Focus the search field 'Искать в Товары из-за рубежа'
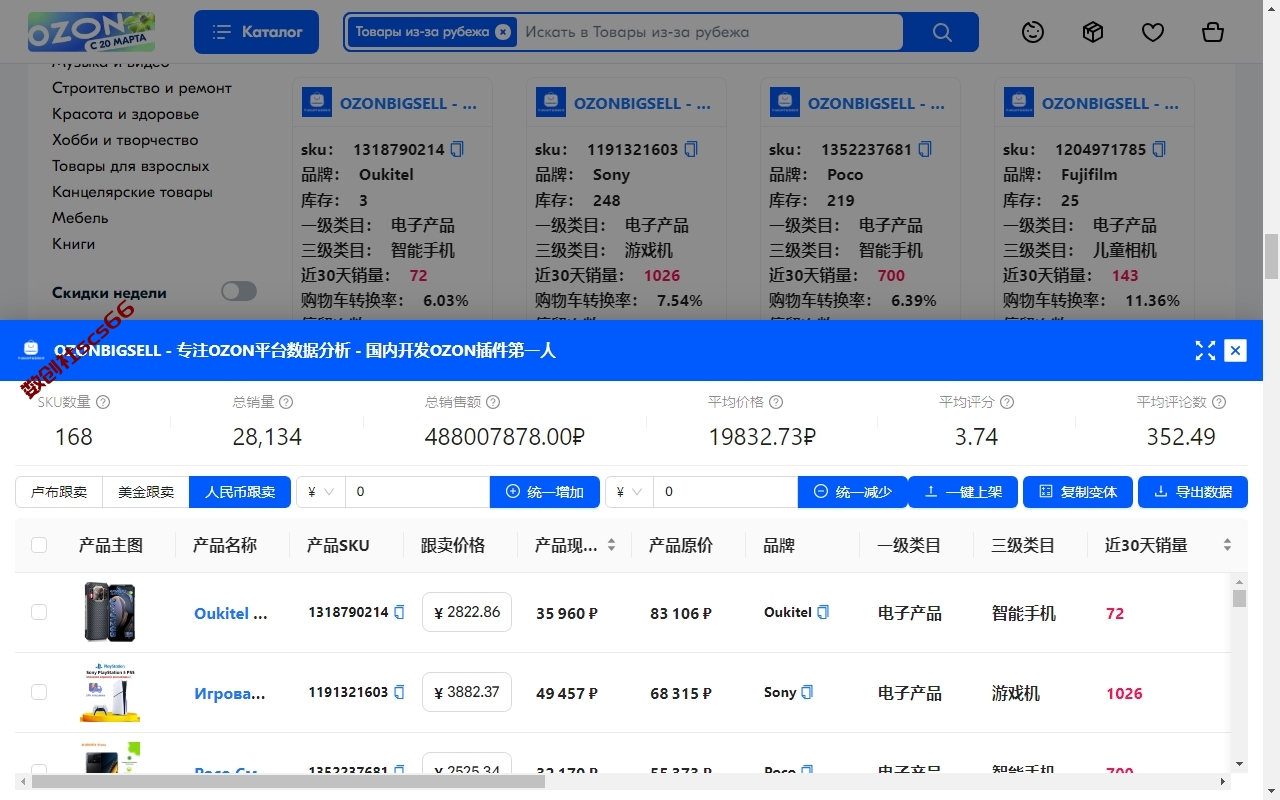Screen dimensions: 1280x800 tap(710, 32)
